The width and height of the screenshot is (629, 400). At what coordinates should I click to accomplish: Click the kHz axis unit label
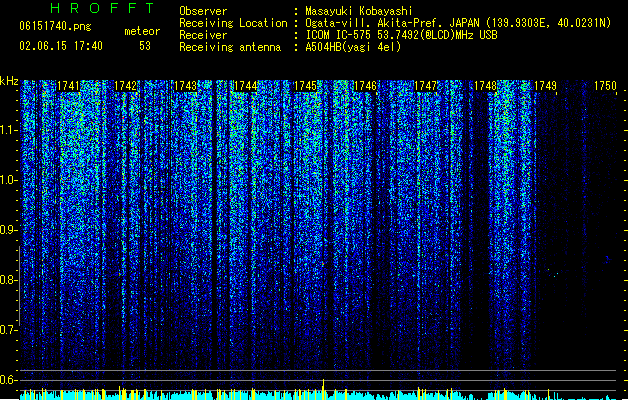(x=9, y=81)
